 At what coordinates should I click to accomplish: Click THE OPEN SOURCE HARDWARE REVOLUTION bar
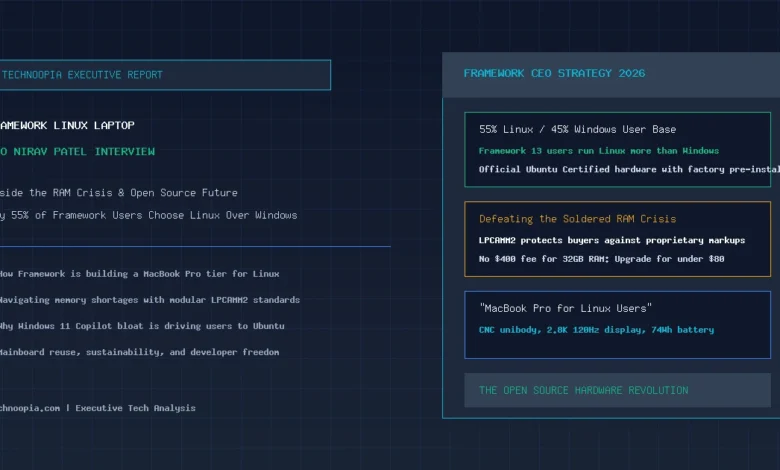[x=617, y=390]
